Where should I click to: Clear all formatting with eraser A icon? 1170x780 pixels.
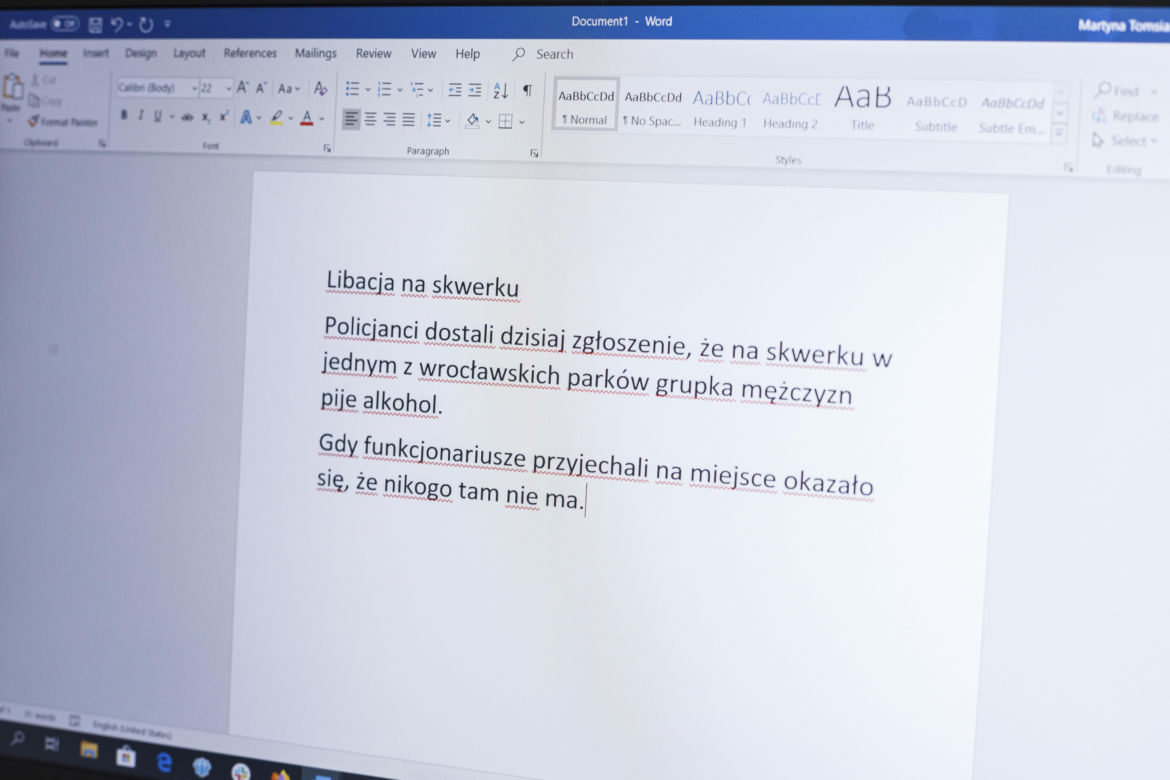[x=320, y=89]
